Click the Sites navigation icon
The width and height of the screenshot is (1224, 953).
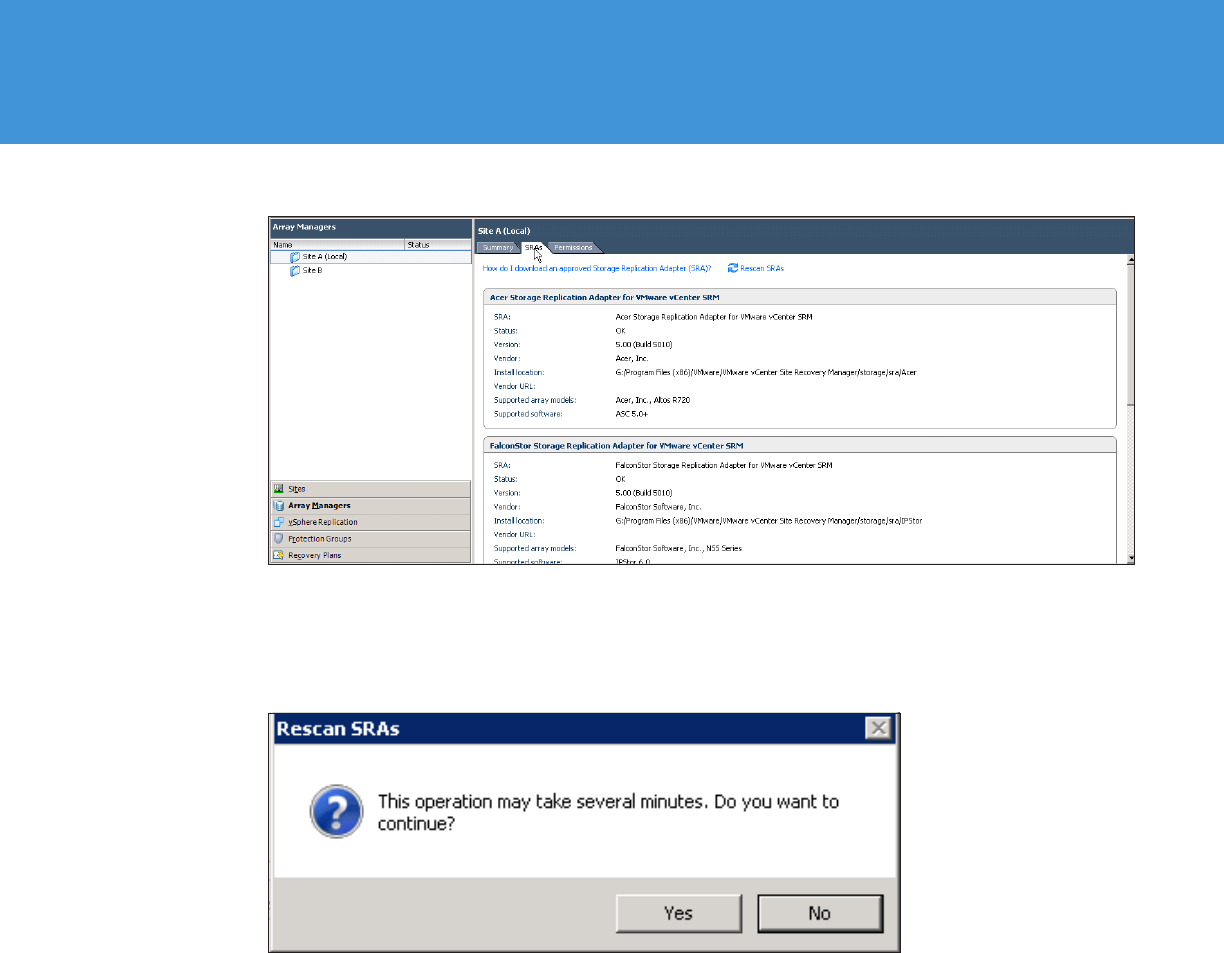[x=279, y=488]
